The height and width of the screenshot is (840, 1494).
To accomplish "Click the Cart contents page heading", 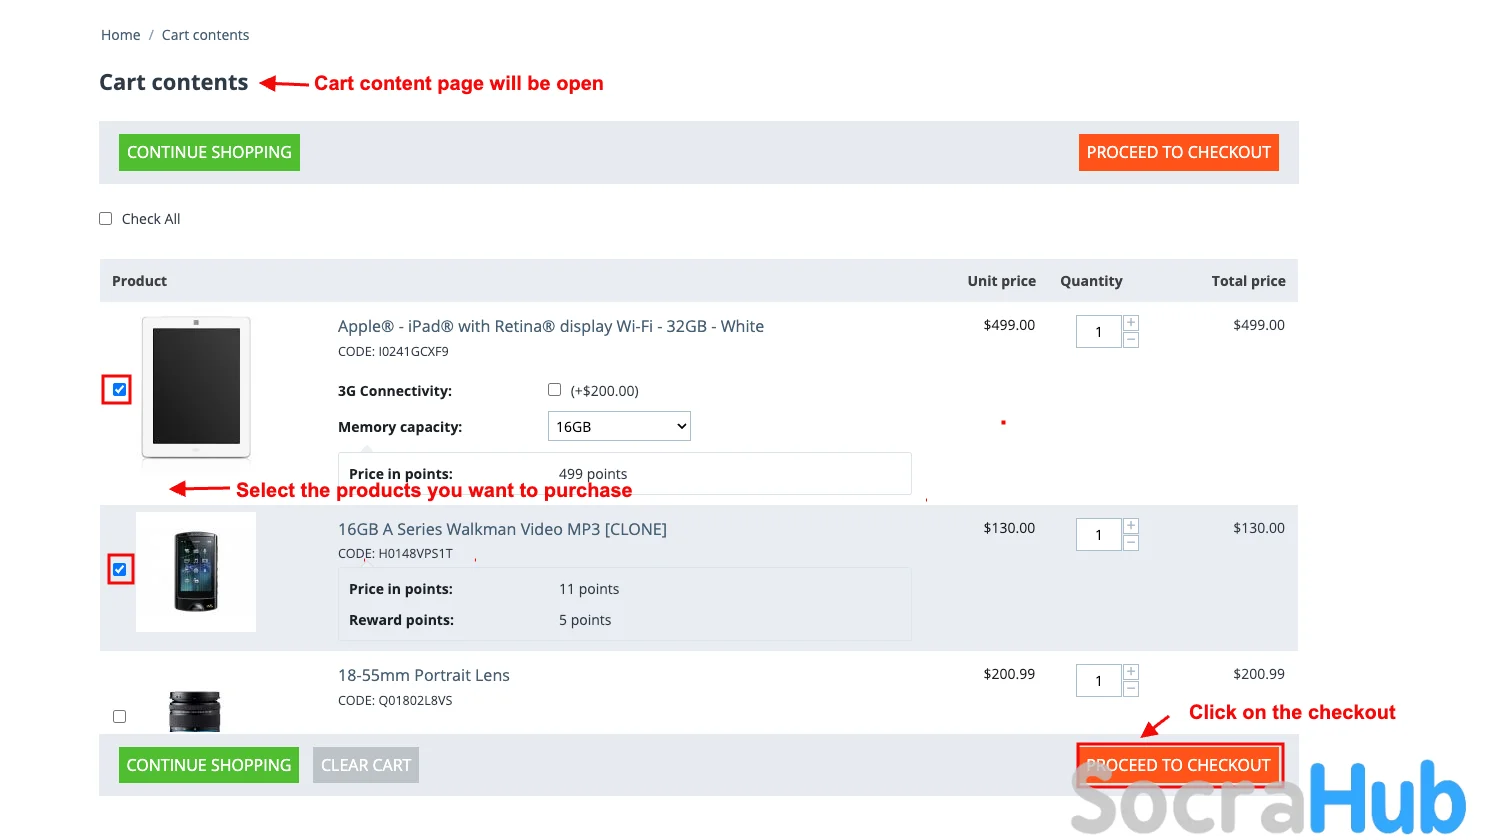I will click(174, 83).
